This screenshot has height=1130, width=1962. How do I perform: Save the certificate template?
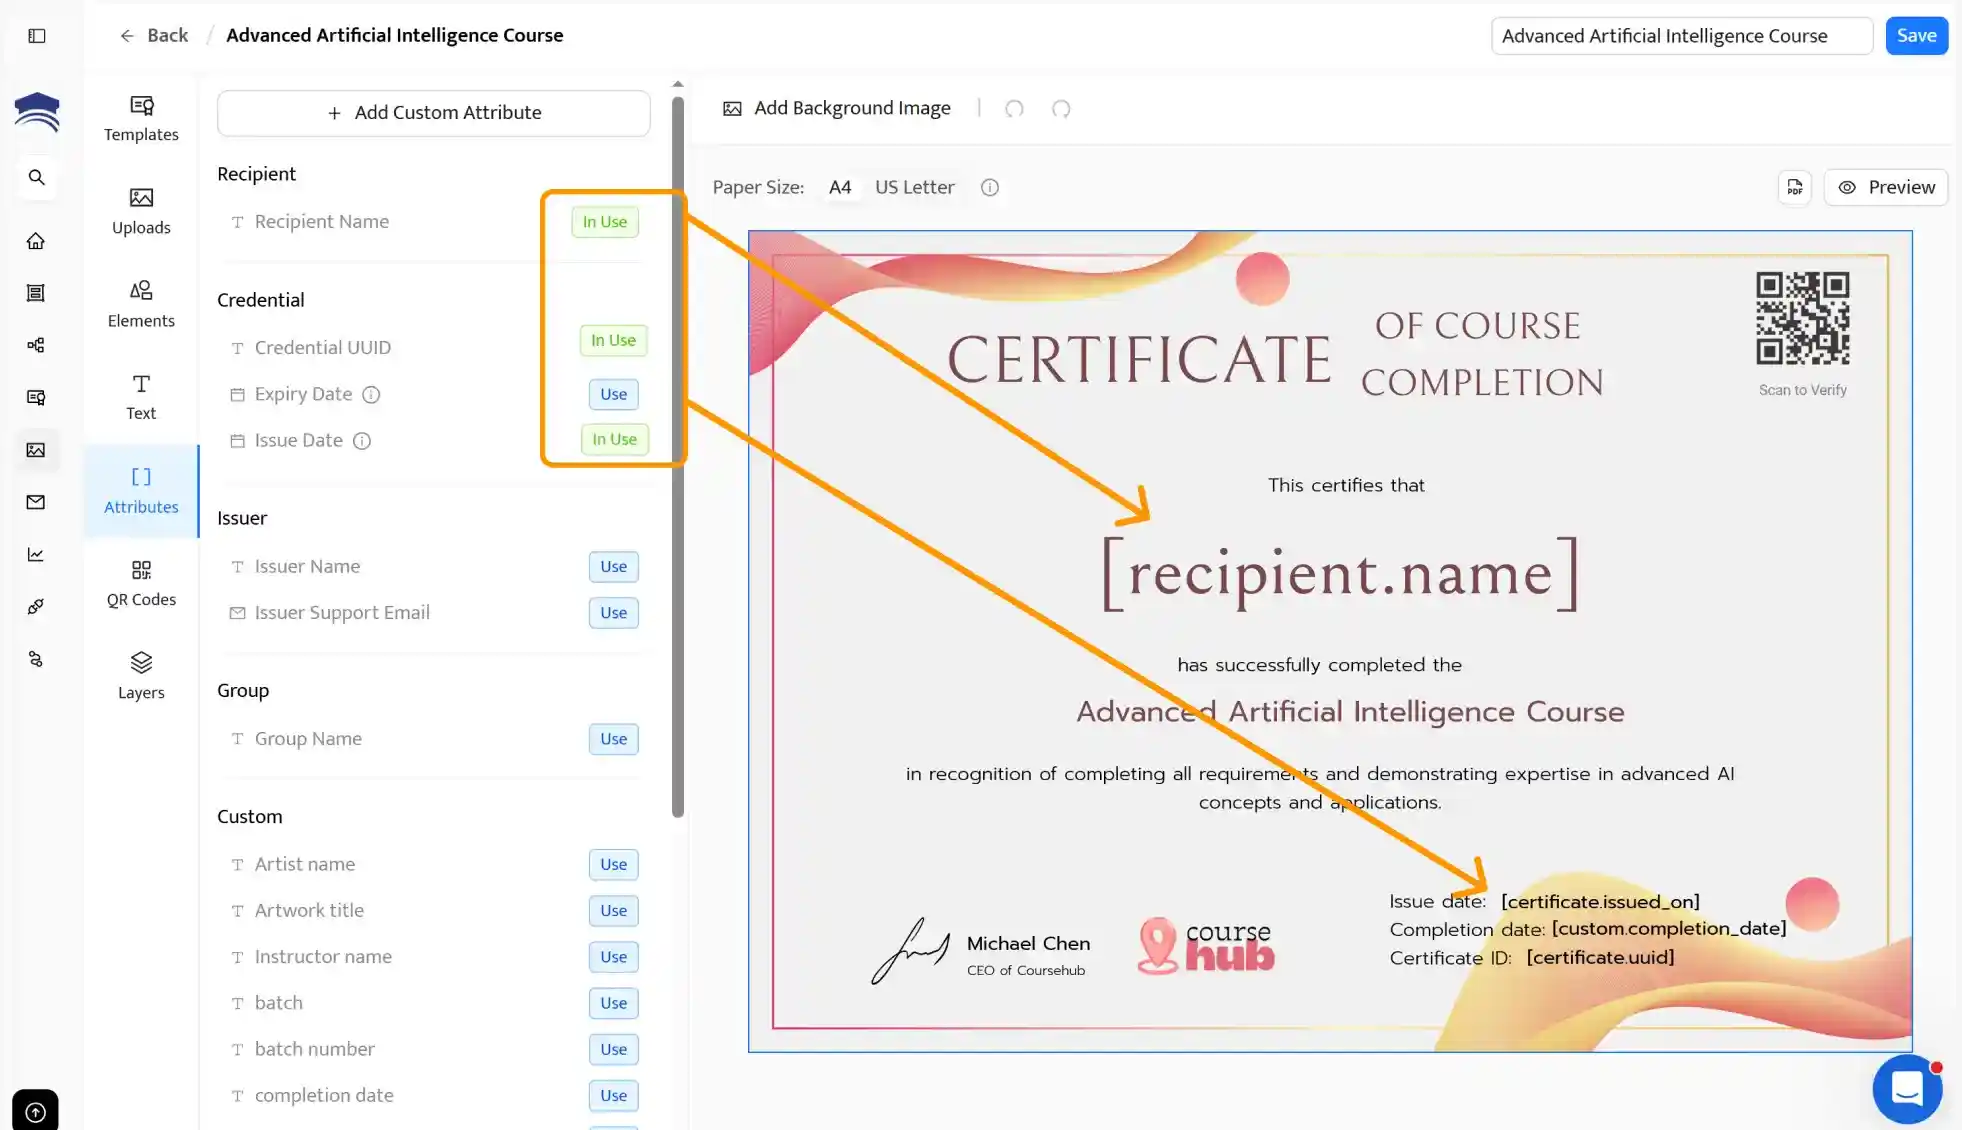(1916, 35)
